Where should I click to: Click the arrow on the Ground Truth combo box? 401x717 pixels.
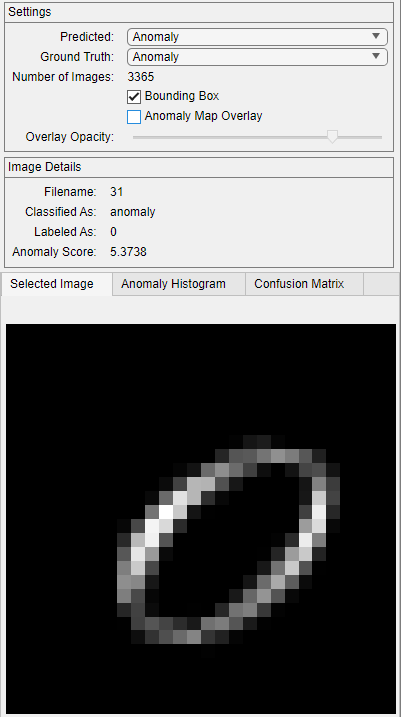tap(376, 56)
